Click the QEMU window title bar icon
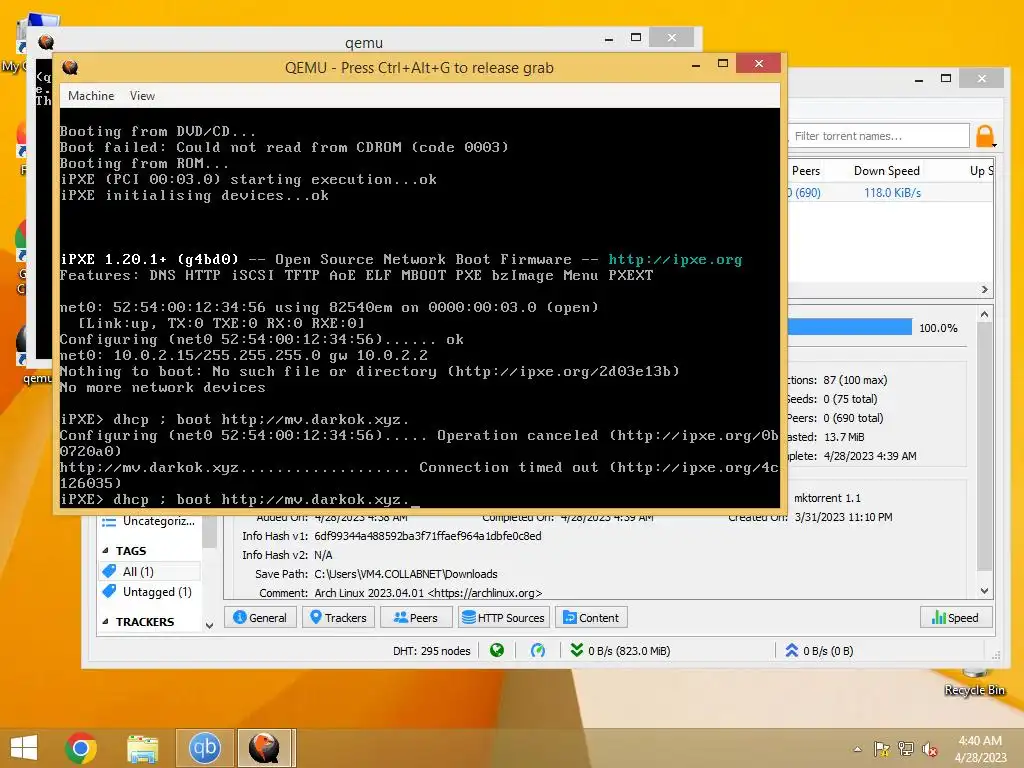The image size is (1024, 768). pyautogui.click(x=71, y=67)
